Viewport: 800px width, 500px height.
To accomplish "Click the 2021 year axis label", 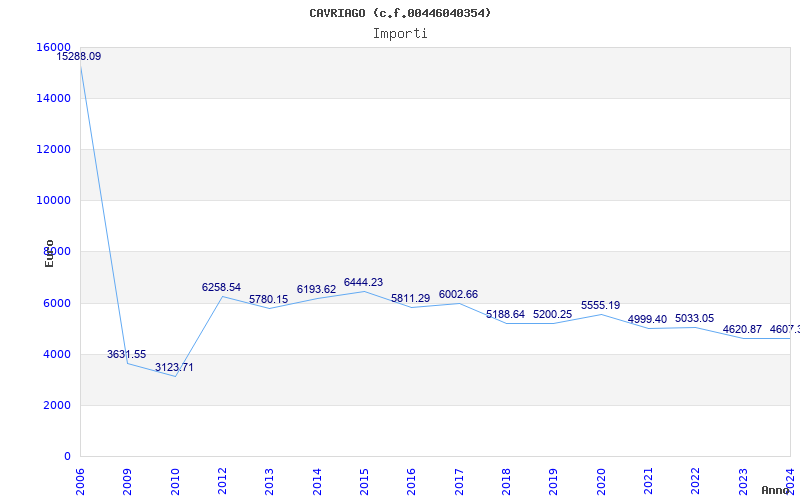I will tap(648, 482).
